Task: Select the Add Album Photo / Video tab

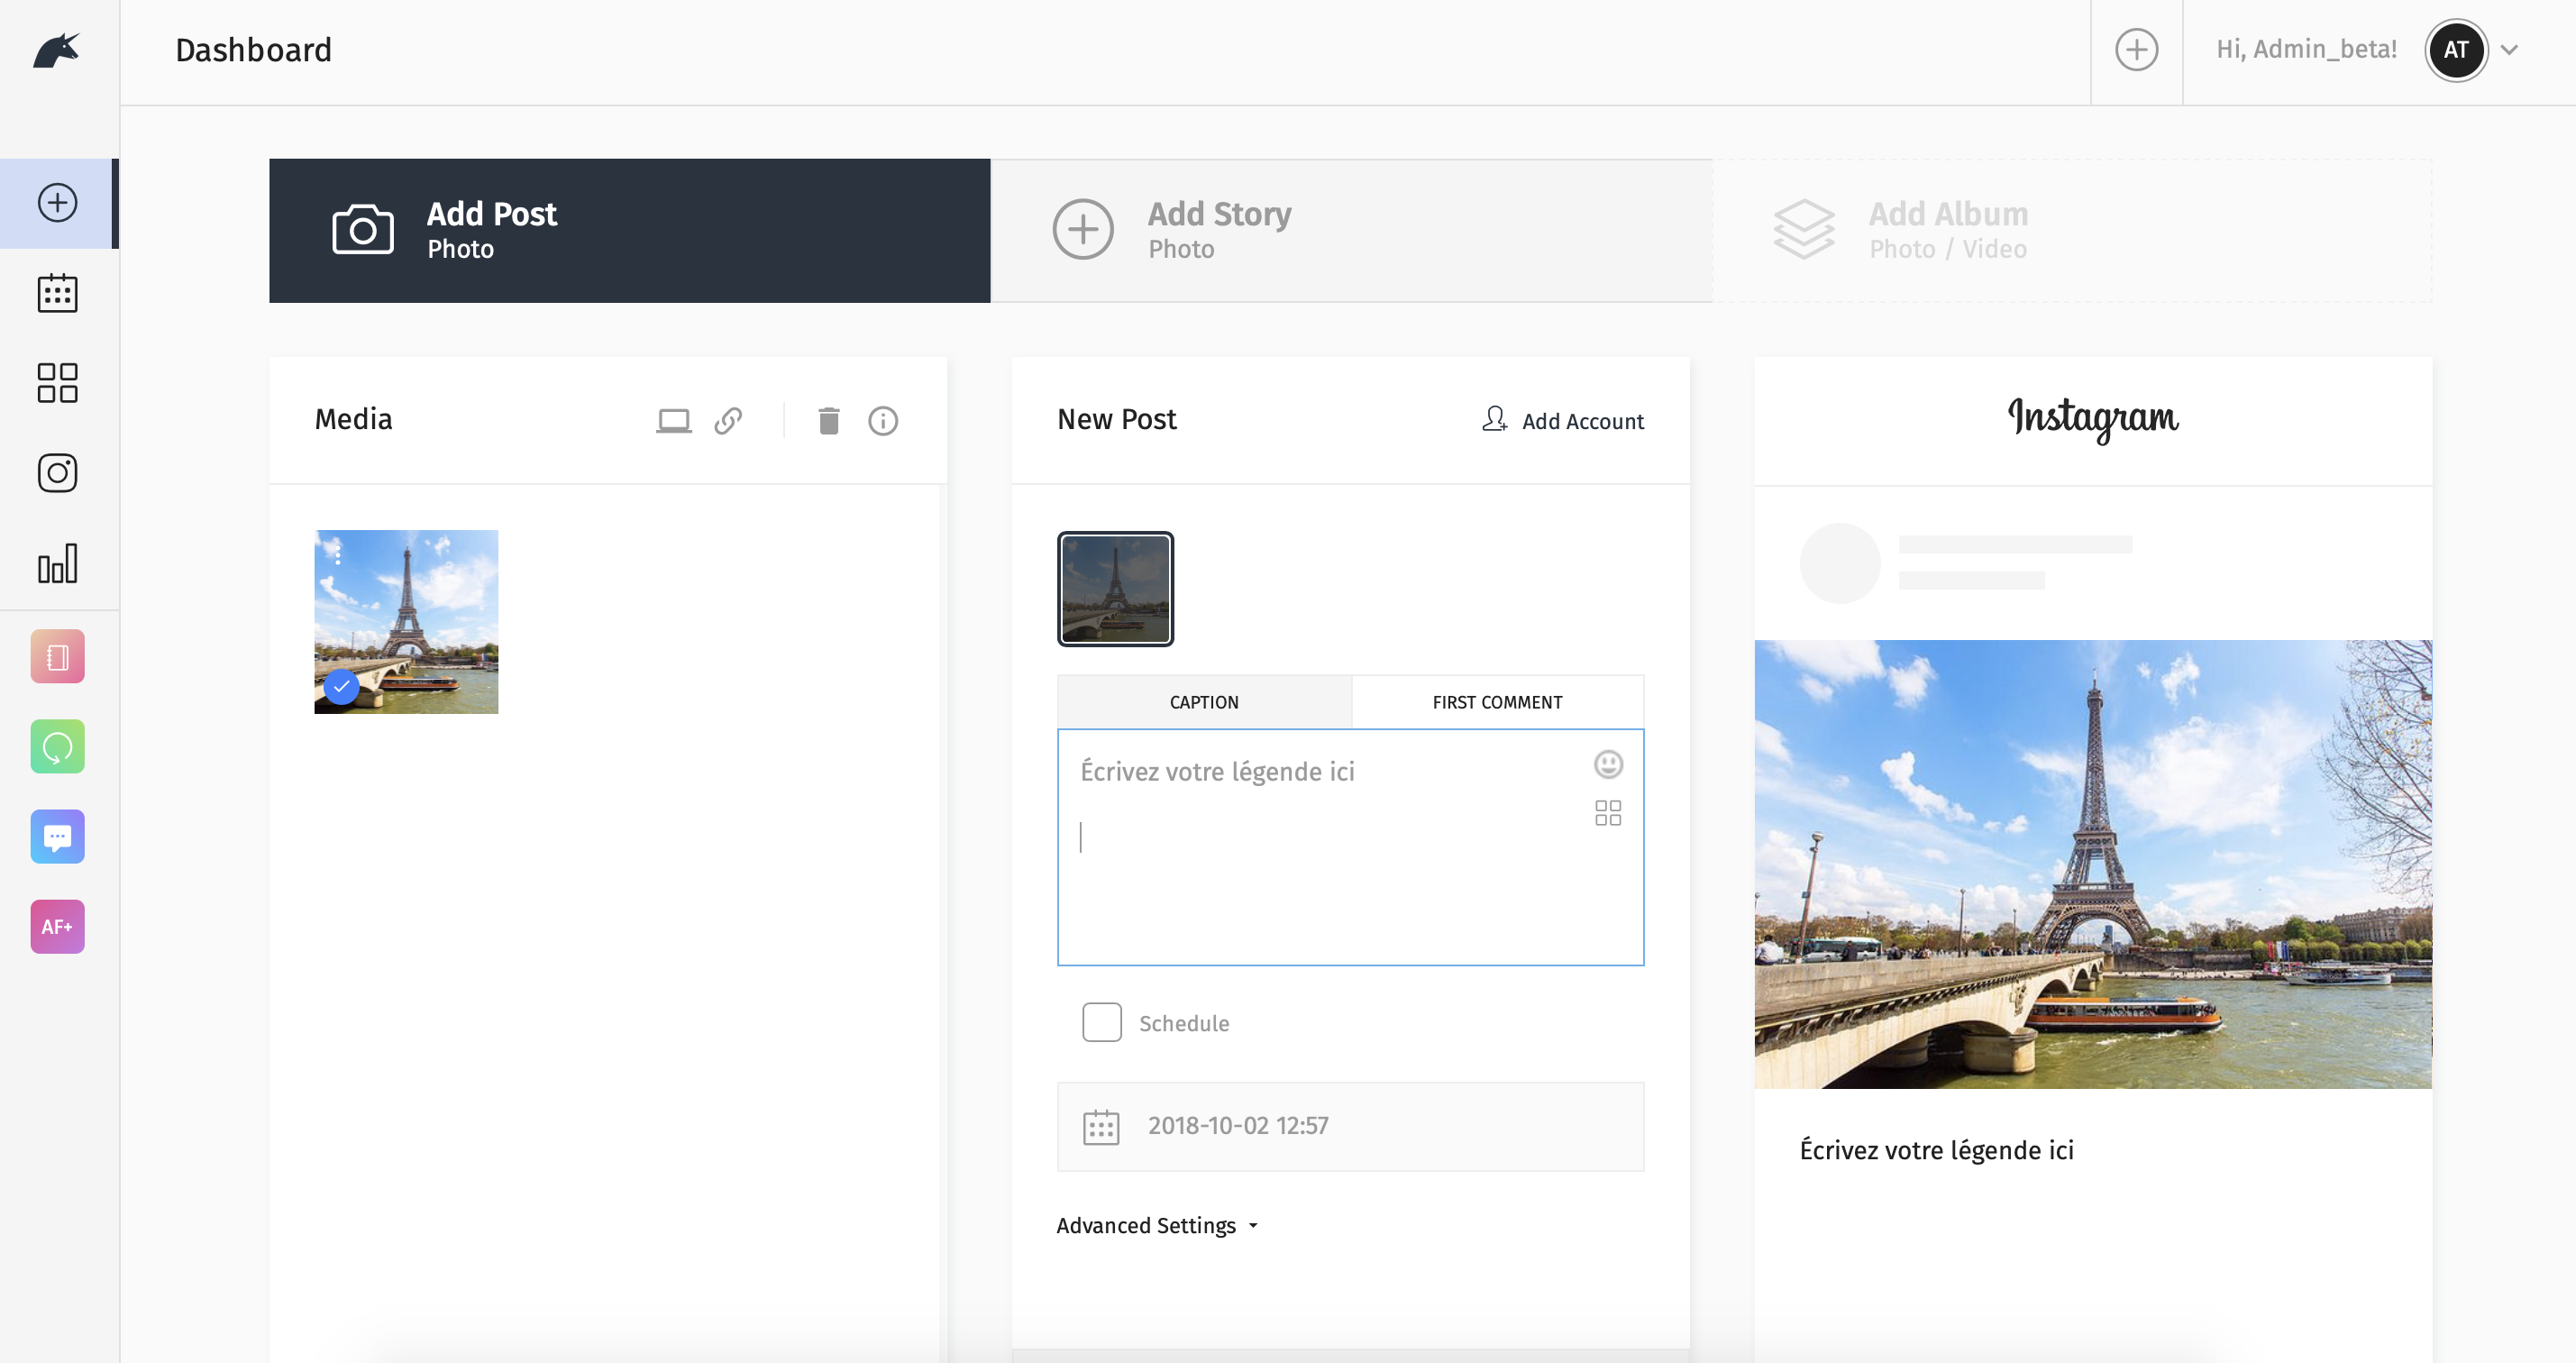Action: point(2072,231)
